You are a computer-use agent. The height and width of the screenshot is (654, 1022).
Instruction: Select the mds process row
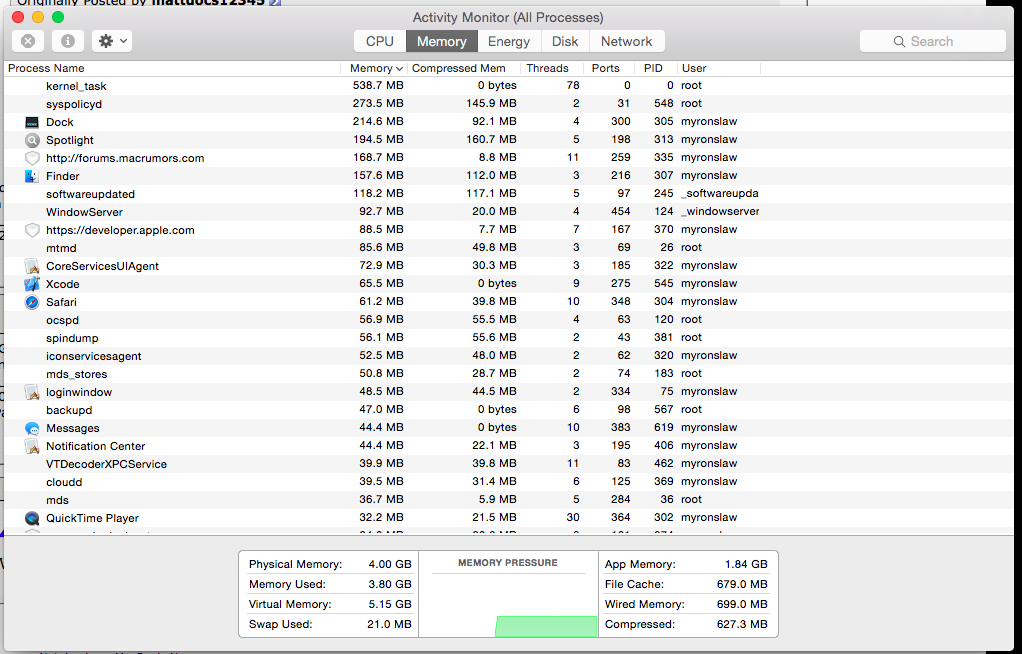pyautogui.click(x=508, y=499)
